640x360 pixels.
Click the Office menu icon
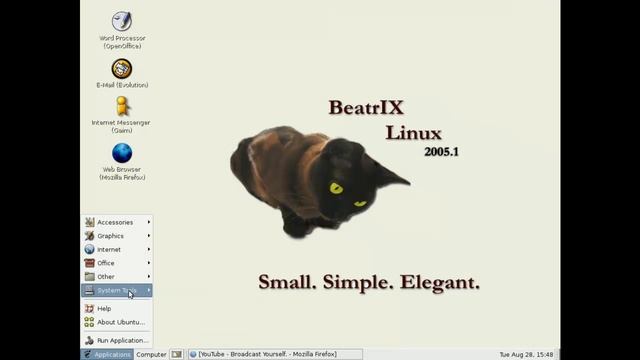click(x=89, y=263)
